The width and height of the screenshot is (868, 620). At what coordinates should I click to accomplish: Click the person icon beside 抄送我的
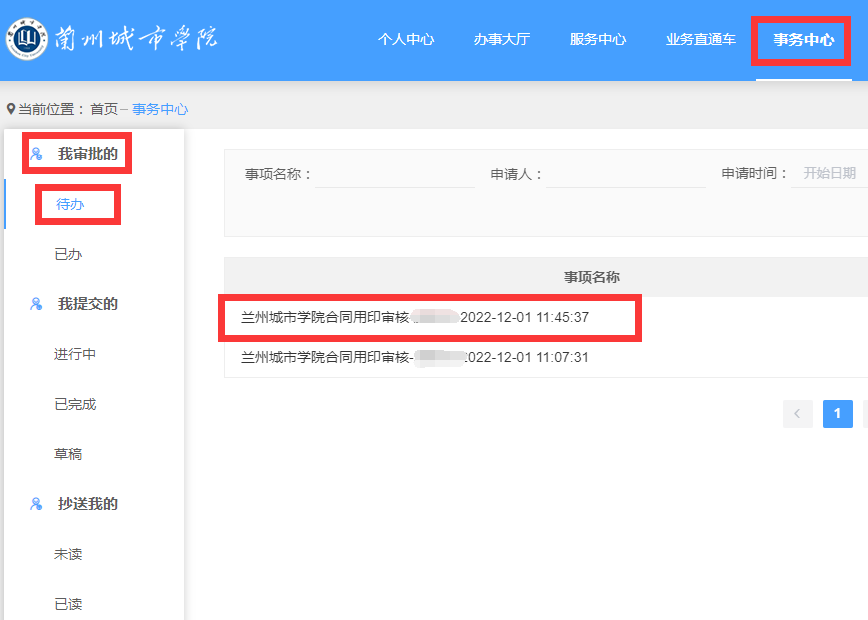[x=36, y=504]
